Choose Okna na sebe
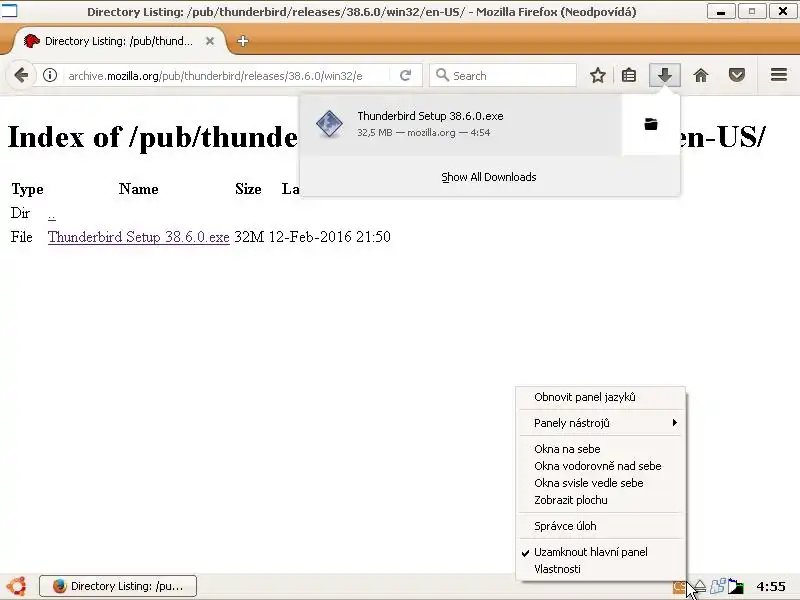The width and height of the screenshot is (800, 600). [601, 449]
